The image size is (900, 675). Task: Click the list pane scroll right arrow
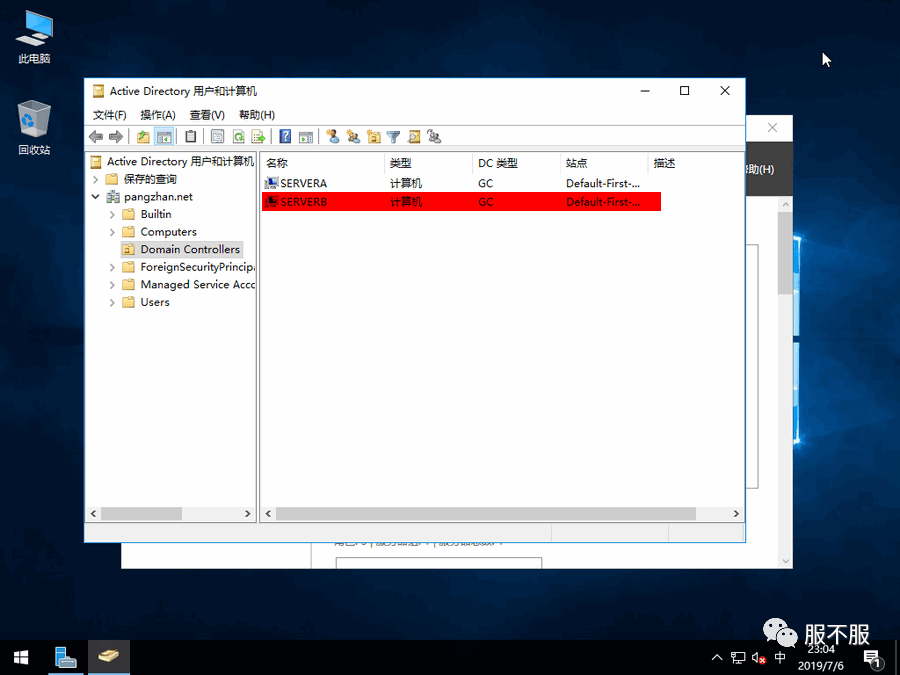(x=736, y=514)
